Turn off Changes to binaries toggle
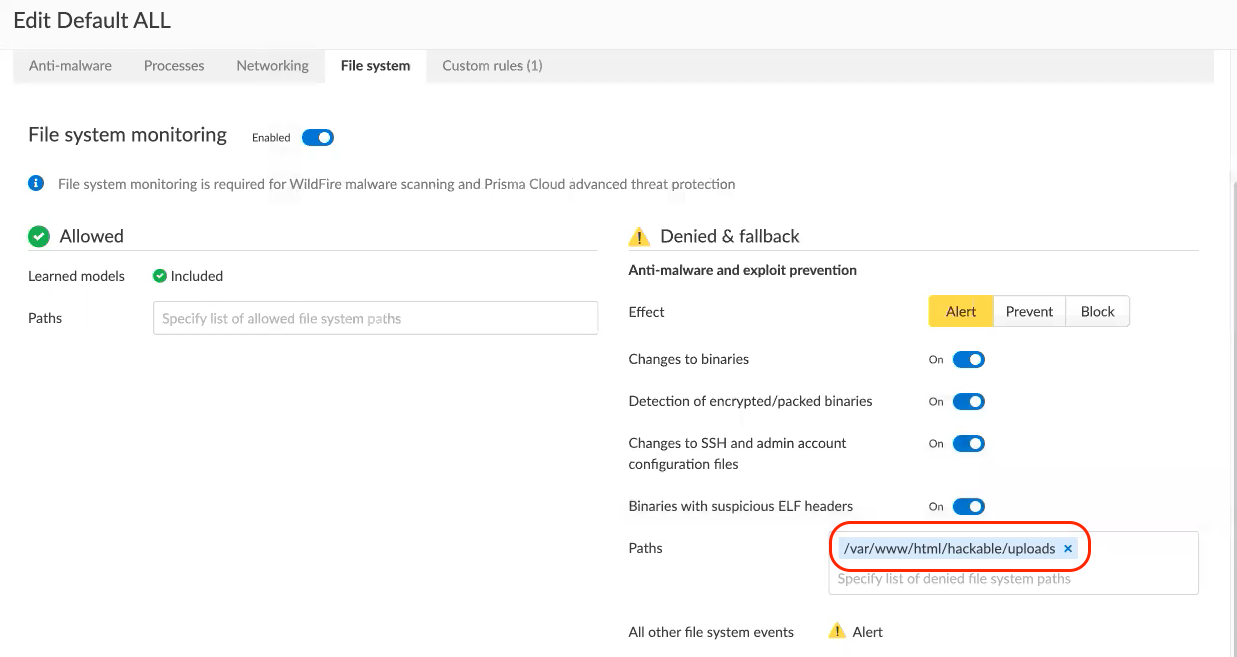Image resolution: width=1237 pixels, height=657 pixels. point(968,359)
